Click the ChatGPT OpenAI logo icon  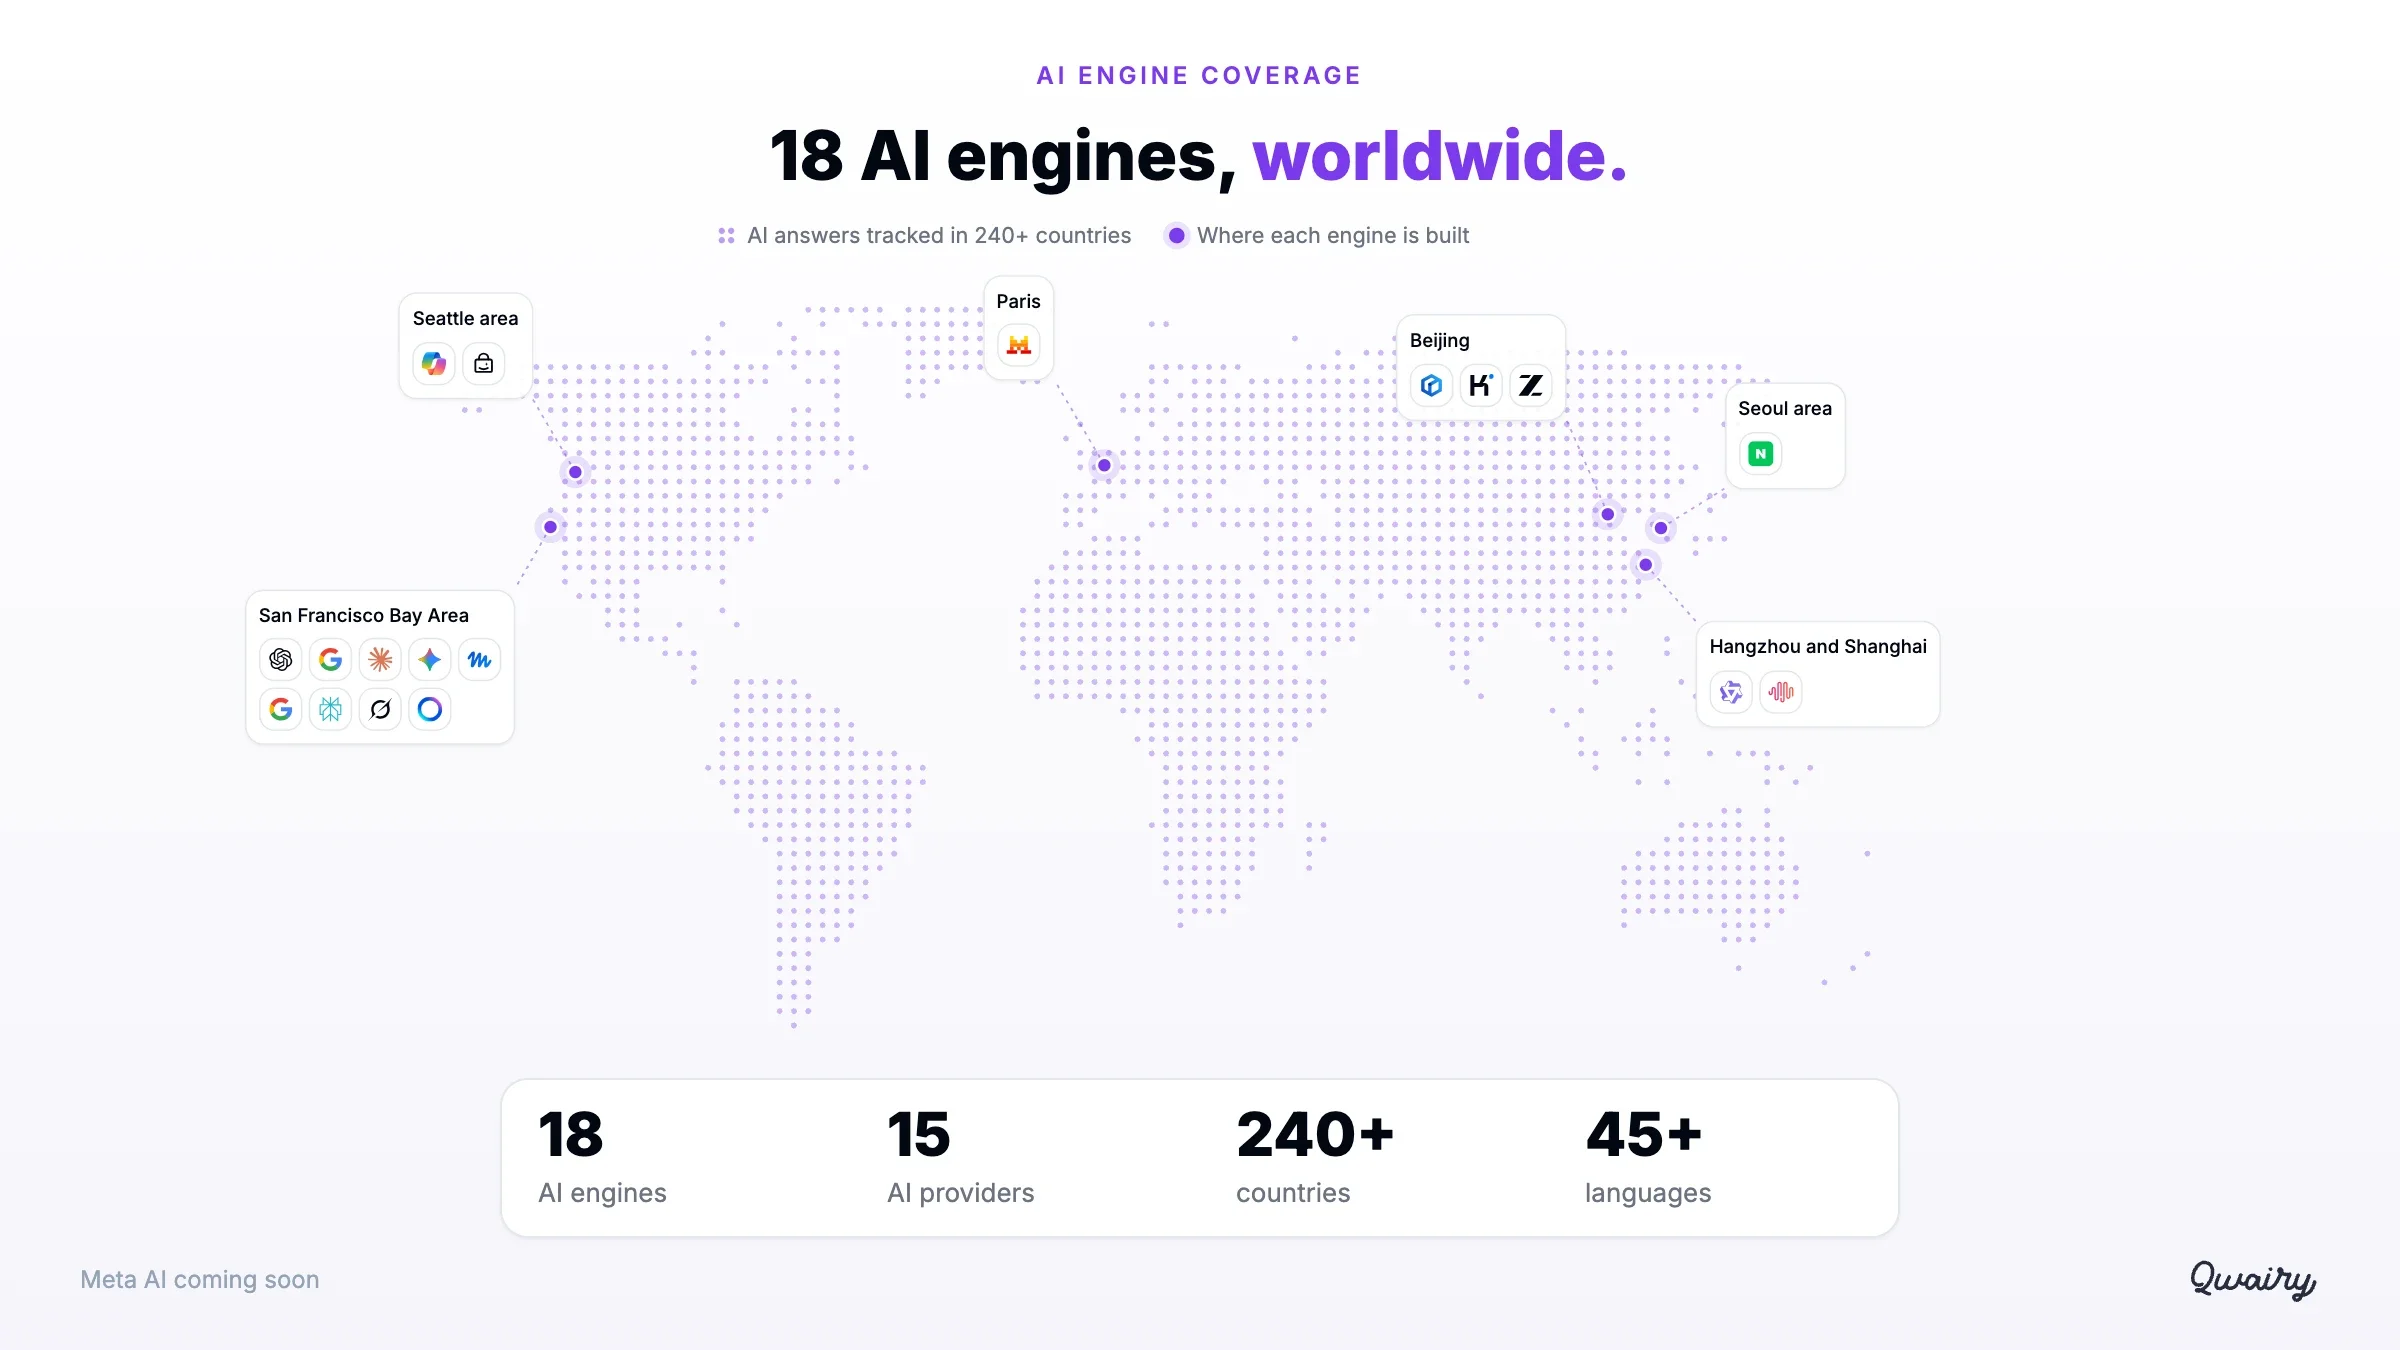click(x=281, y=660)
